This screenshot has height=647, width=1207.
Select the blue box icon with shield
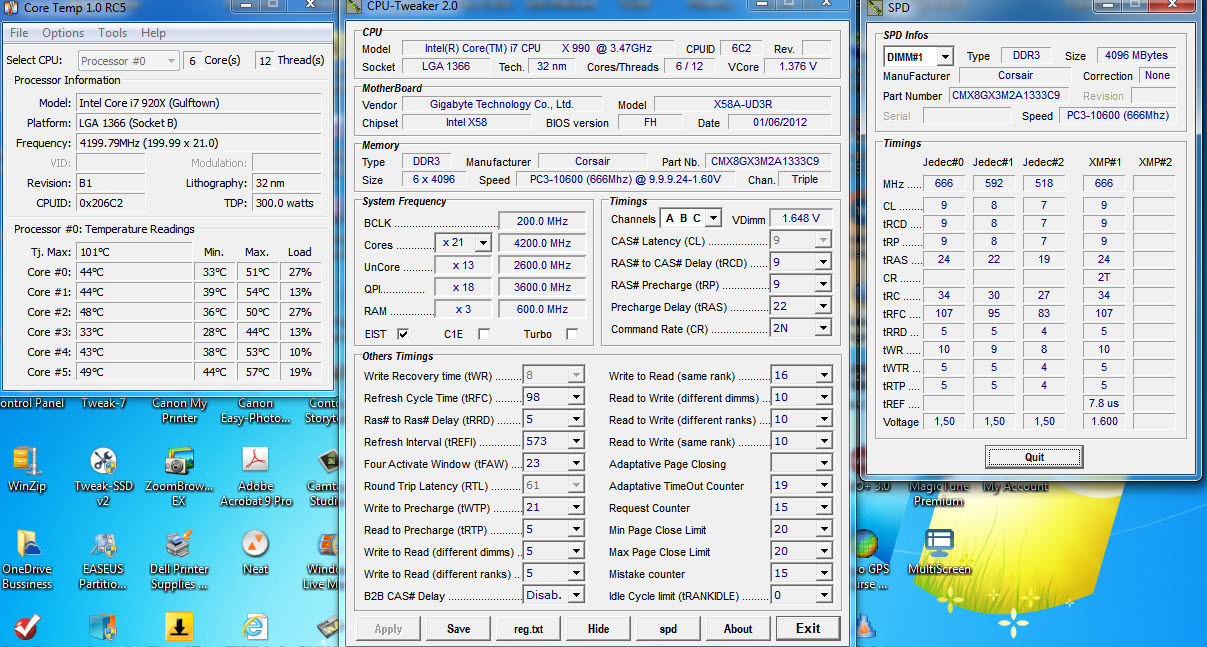click(103, 628)
